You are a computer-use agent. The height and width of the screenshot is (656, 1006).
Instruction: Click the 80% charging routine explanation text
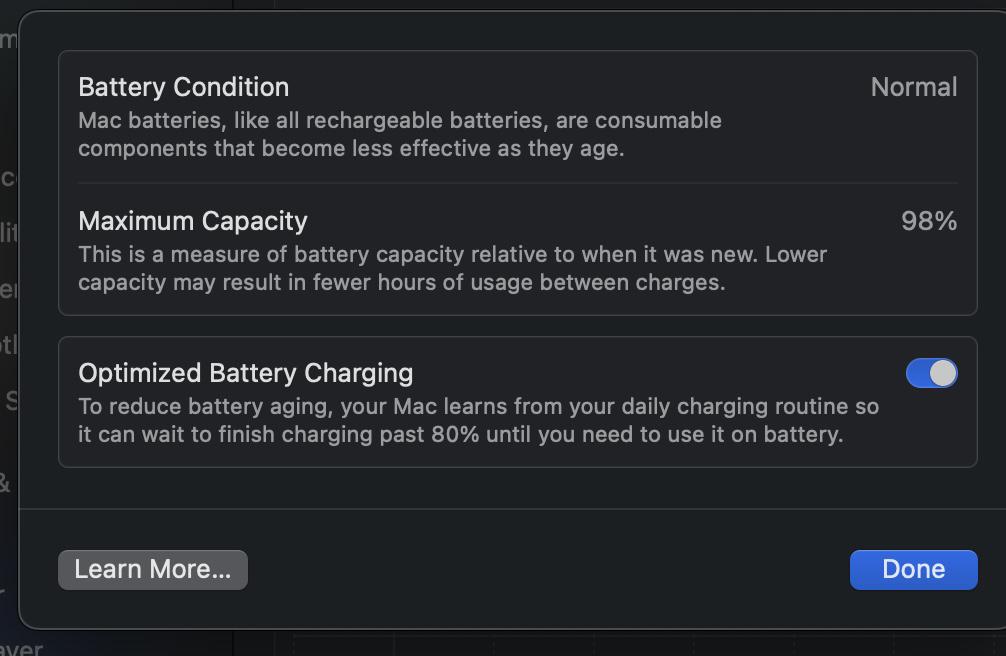(x=478, y=420)
